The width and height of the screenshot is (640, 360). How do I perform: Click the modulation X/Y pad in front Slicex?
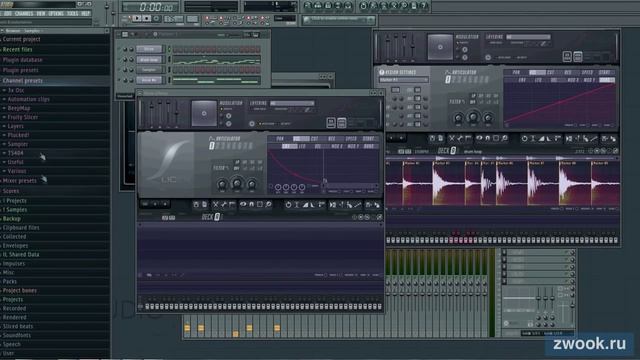pos(204,113)
